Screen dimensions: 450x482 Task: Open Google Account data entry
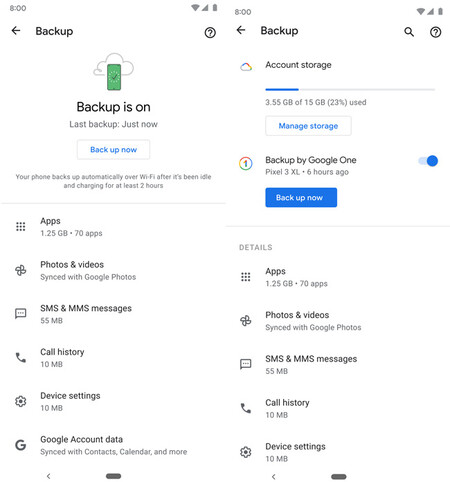coord(113,445)
